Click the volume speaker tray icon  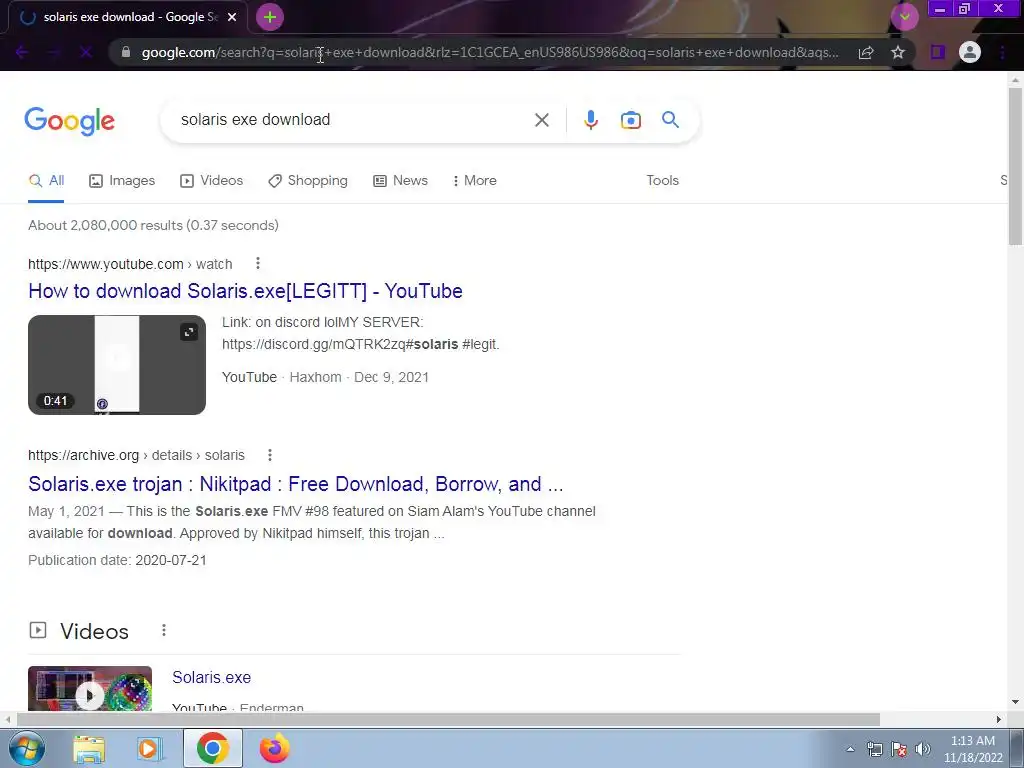click(923, 749)
